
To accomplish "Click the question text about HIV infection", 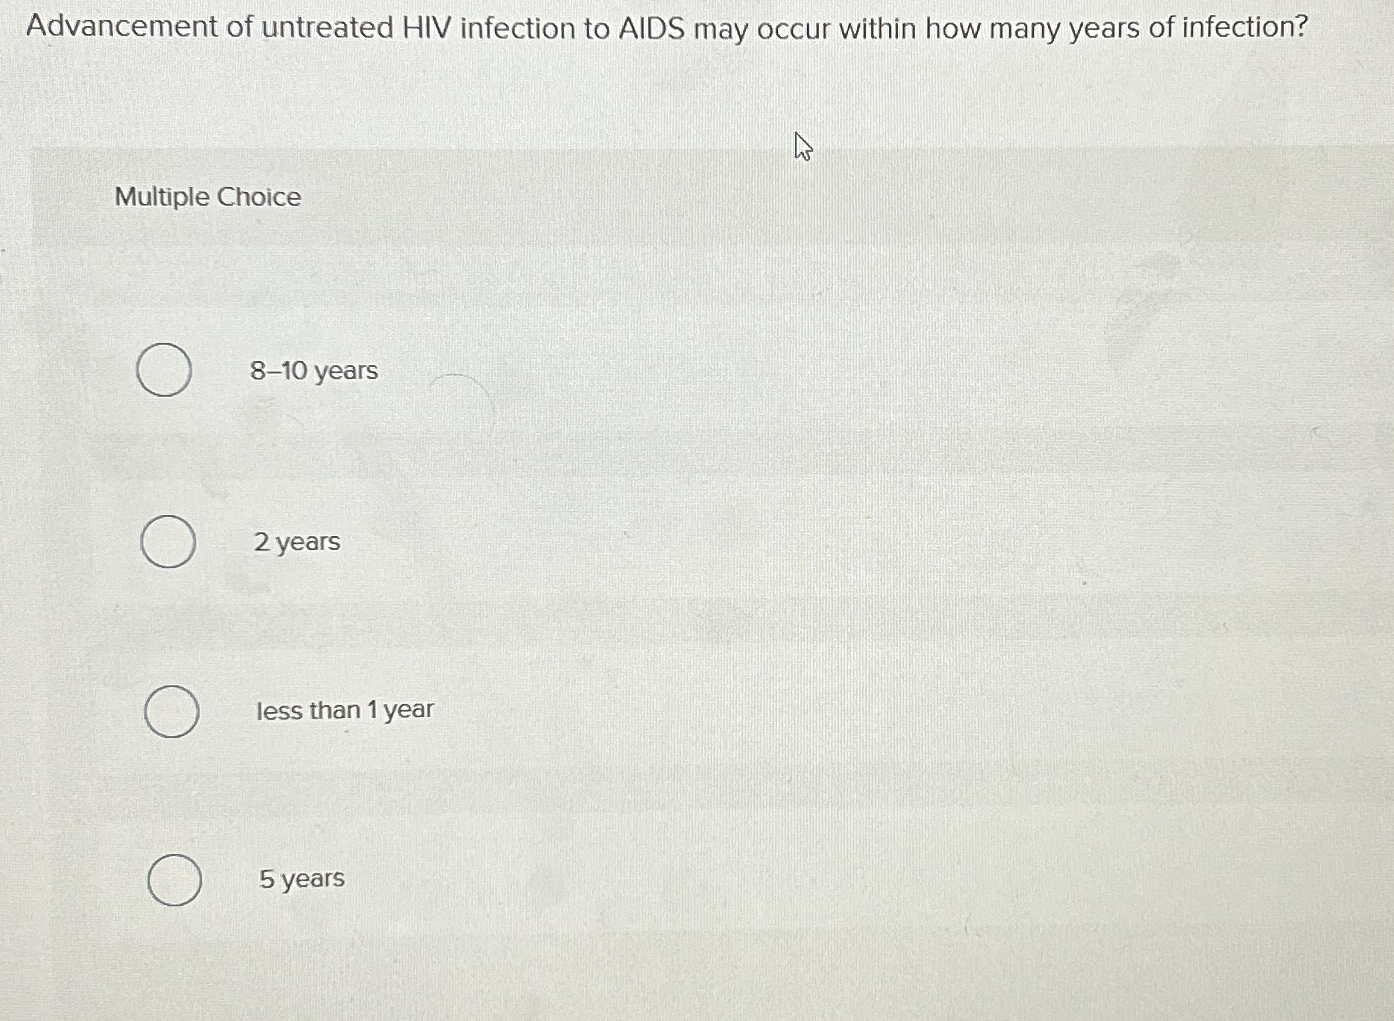I will coord(667,28).
